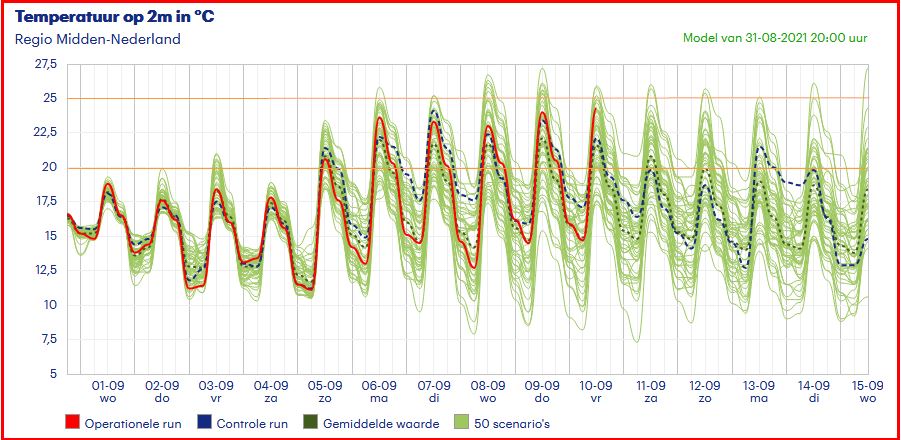Click the blue Controle run legend swatch
The height and width of the screenshot is (440, 901).
pos(204,423)
